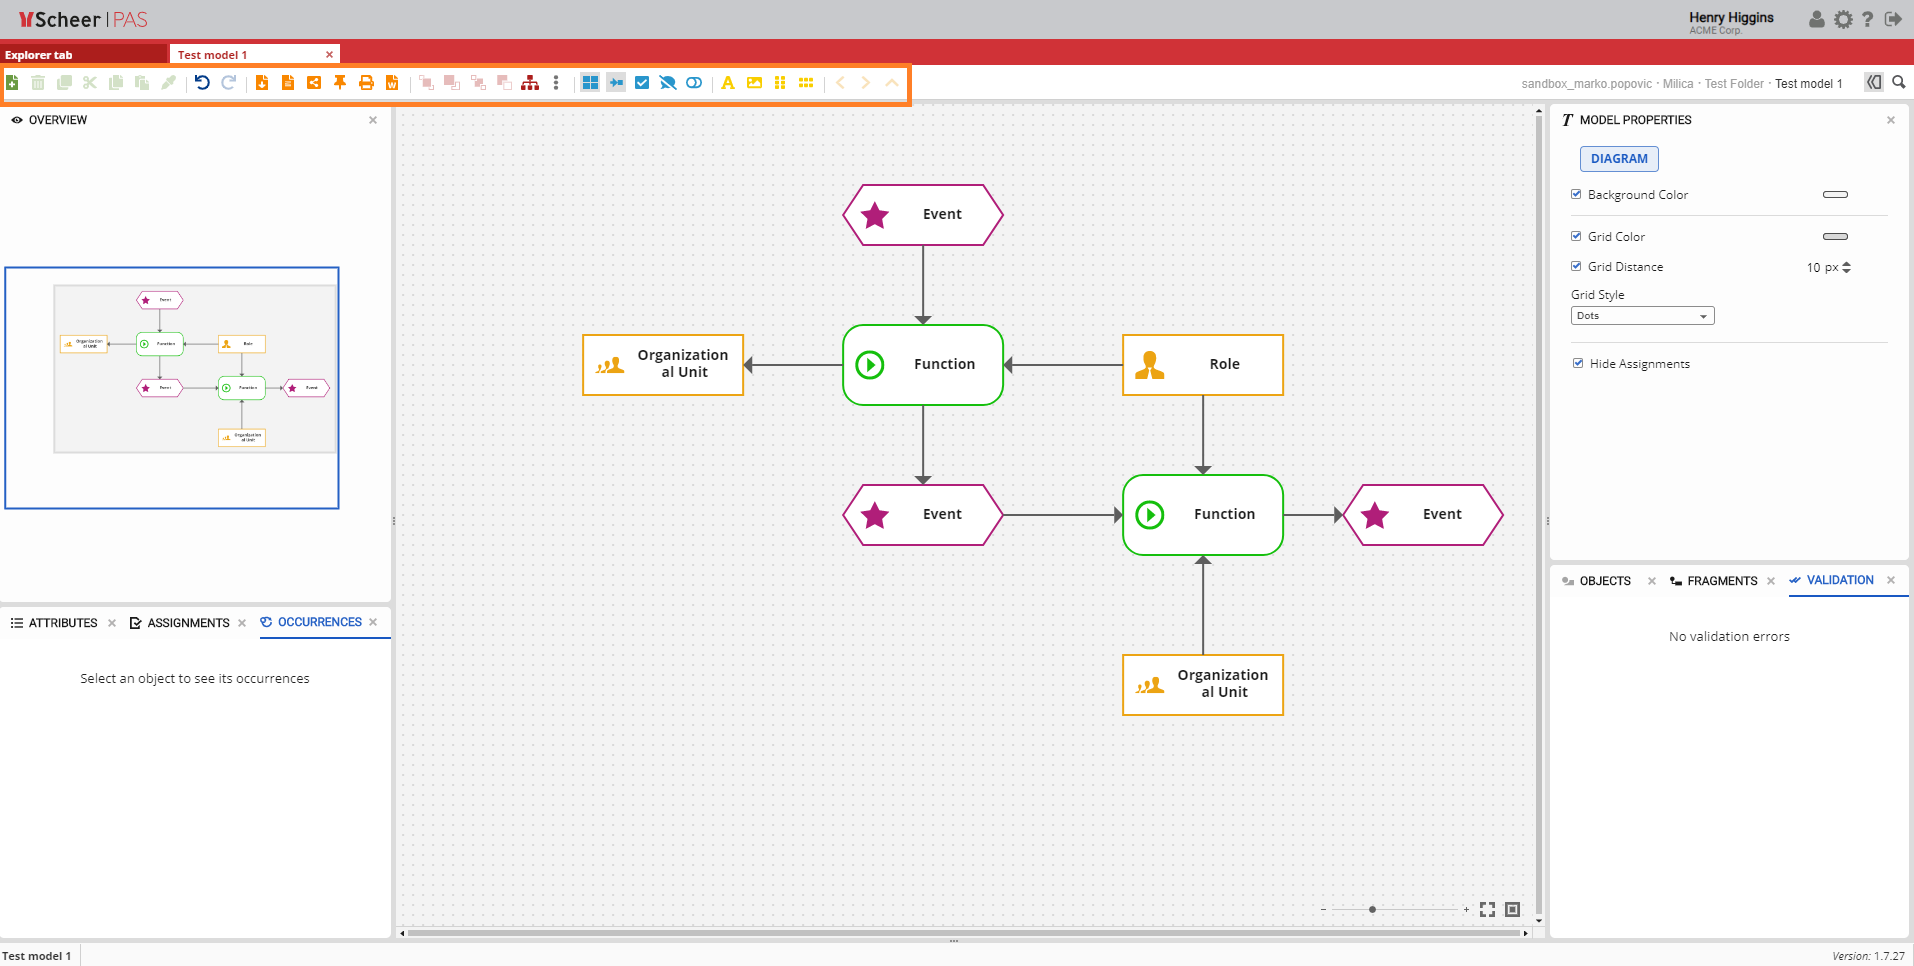Open the Grid Style dropdown
Viewport: 1914px width, 966px height.
1642,316
